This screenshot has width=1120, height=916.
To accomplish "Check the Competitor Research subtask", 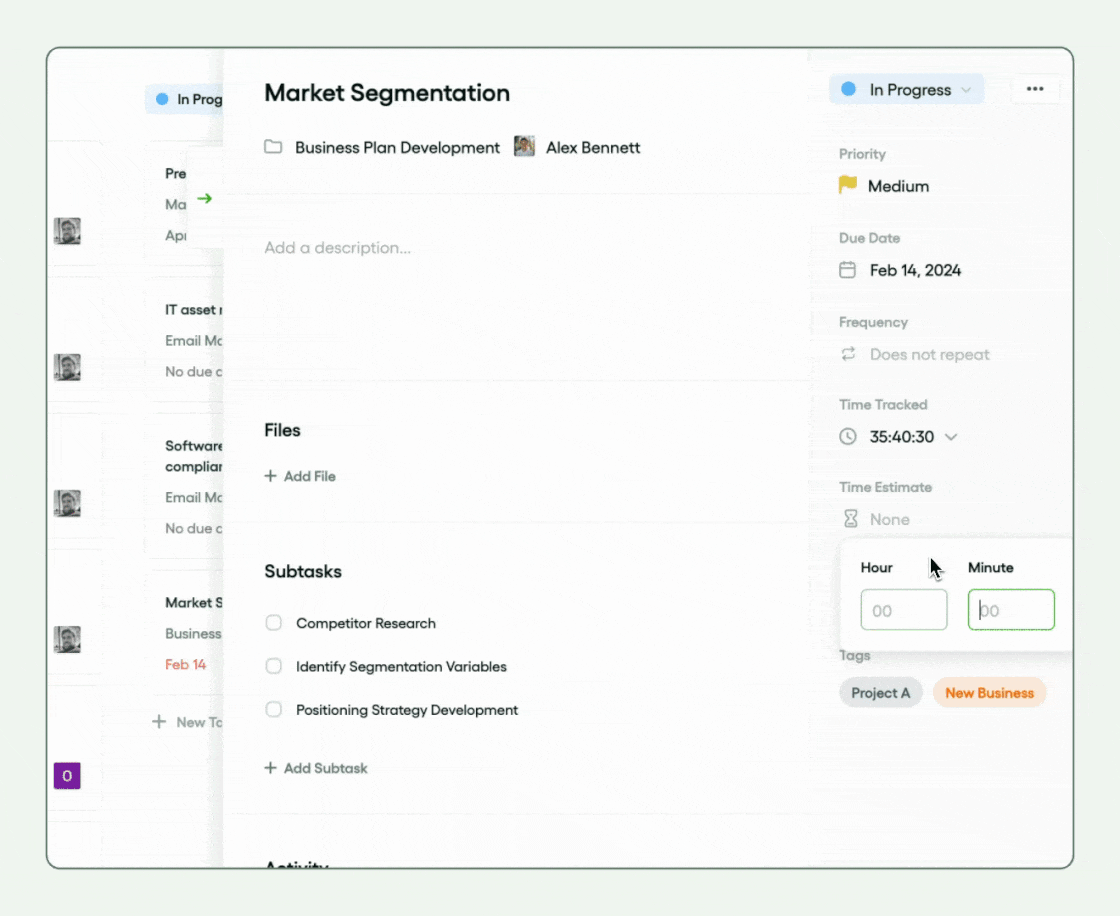I will coord(274,622).
